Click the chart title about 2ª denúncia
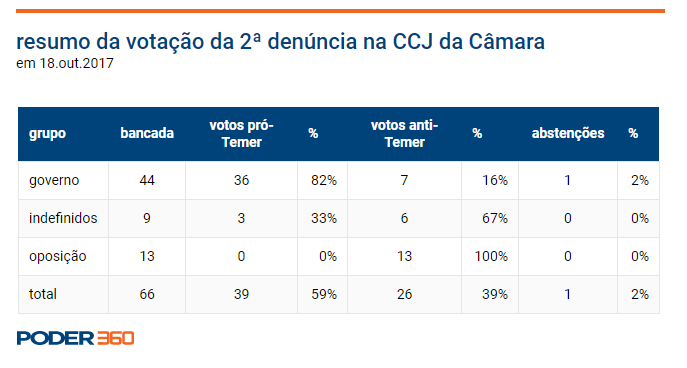The height and width of the screenshot is (368, 687). (280, 42)
